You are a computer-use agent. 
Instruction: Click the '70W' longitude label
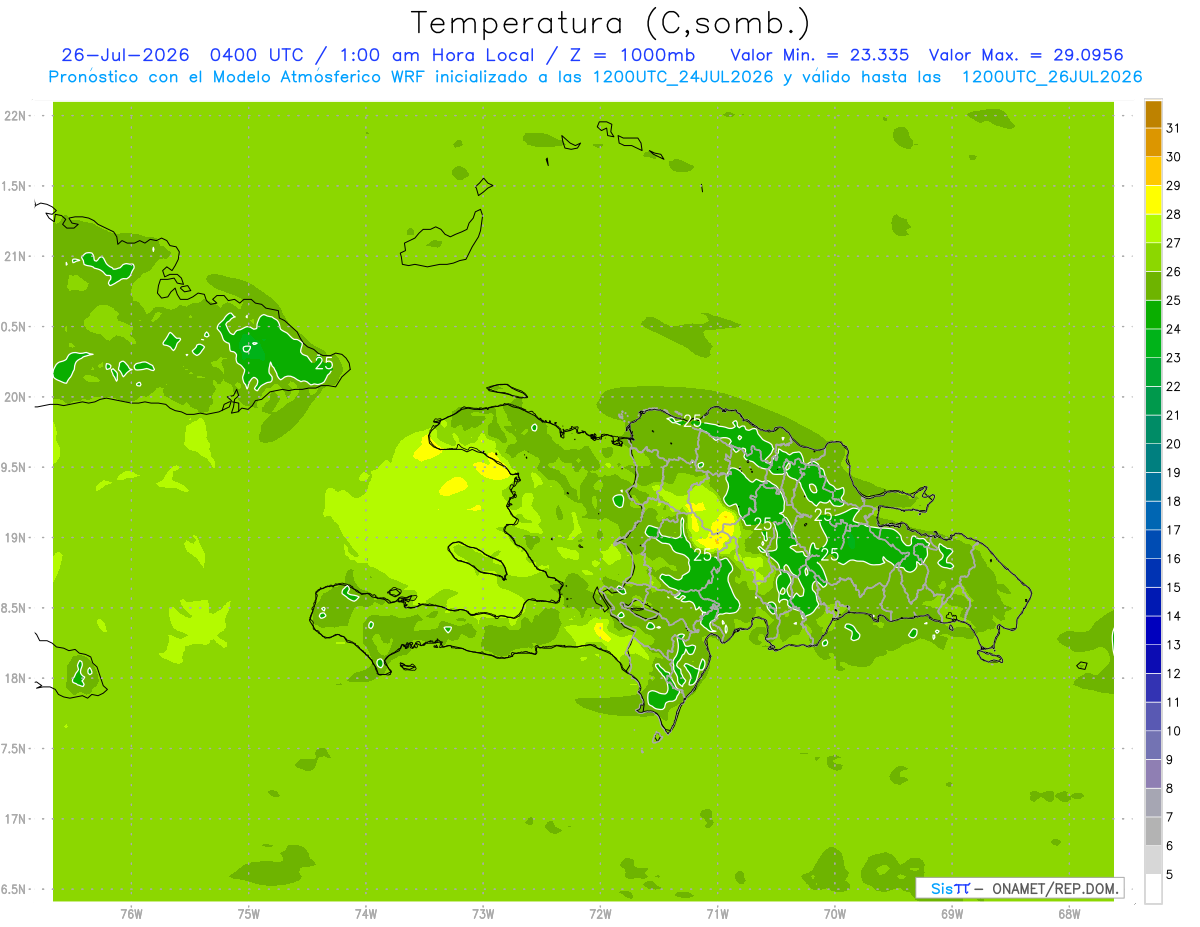pos(834,913)
